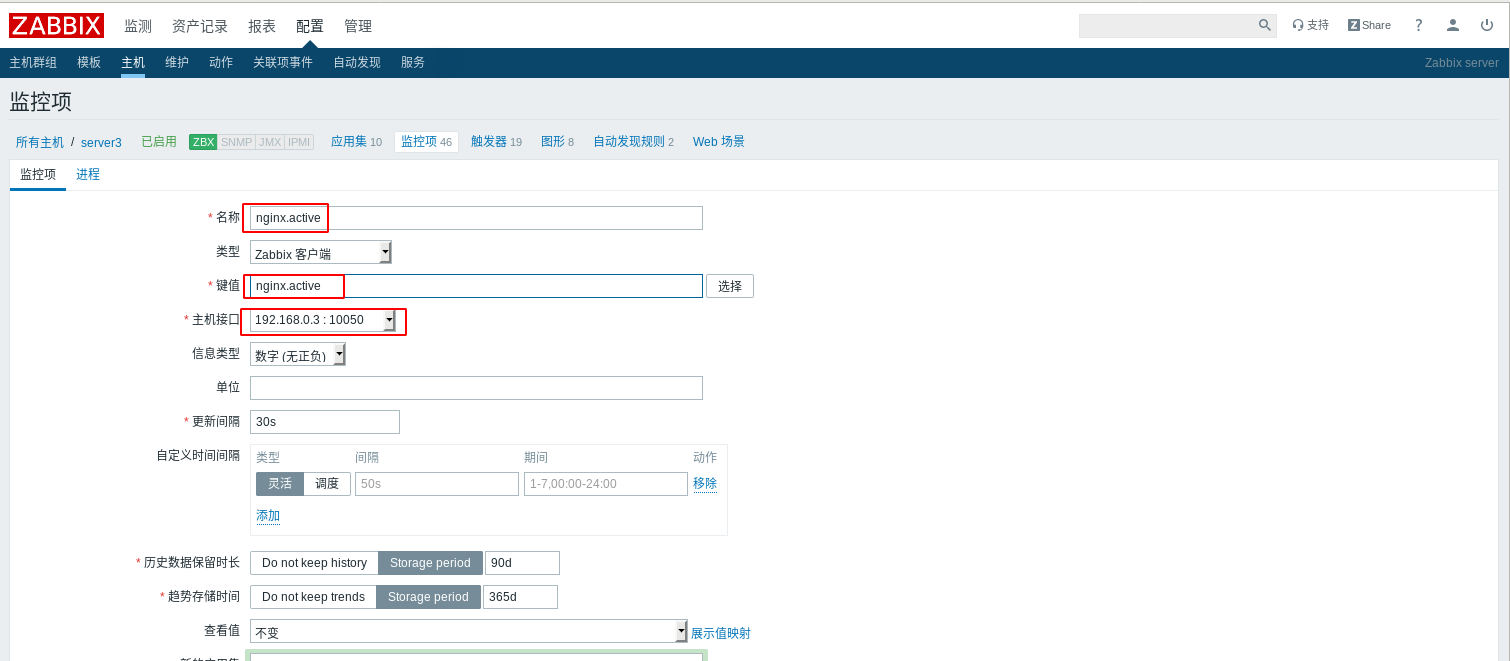
Task: Click the 键值 input field
Action: [x=476, y=286]
